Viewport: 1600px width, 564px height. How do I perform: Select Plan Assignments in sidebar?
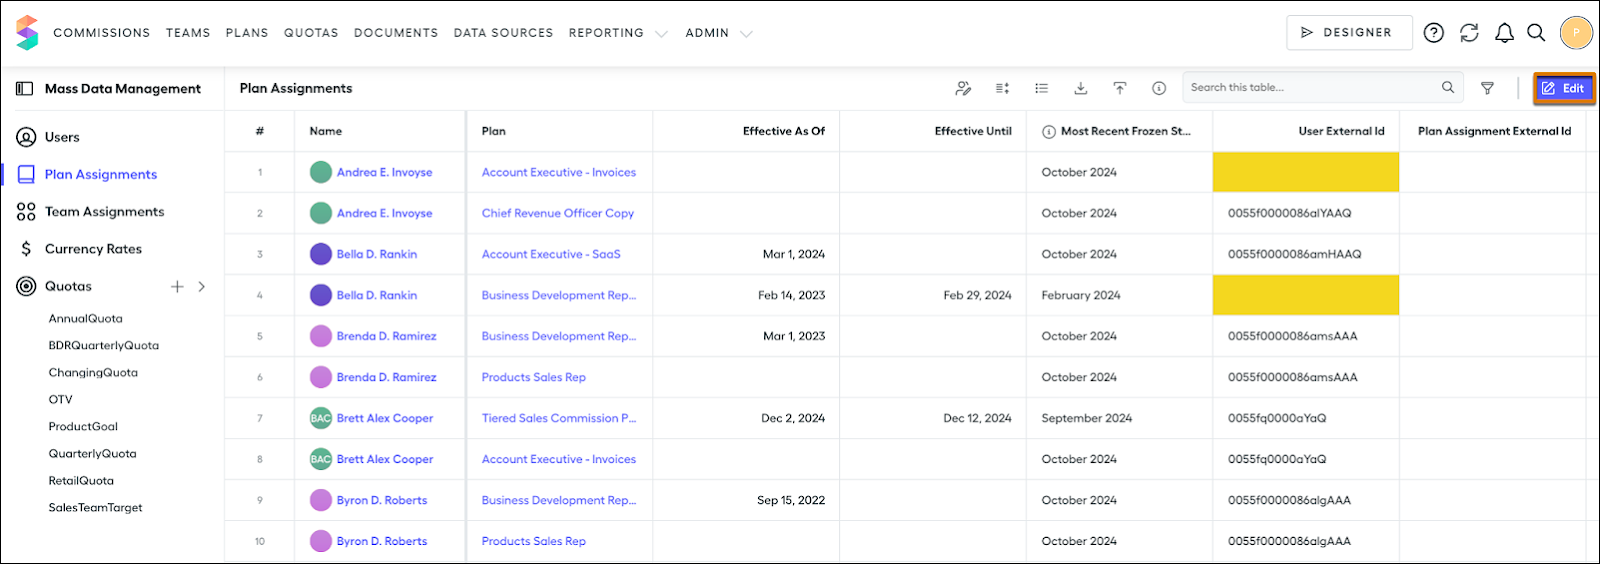click(101, 174)
